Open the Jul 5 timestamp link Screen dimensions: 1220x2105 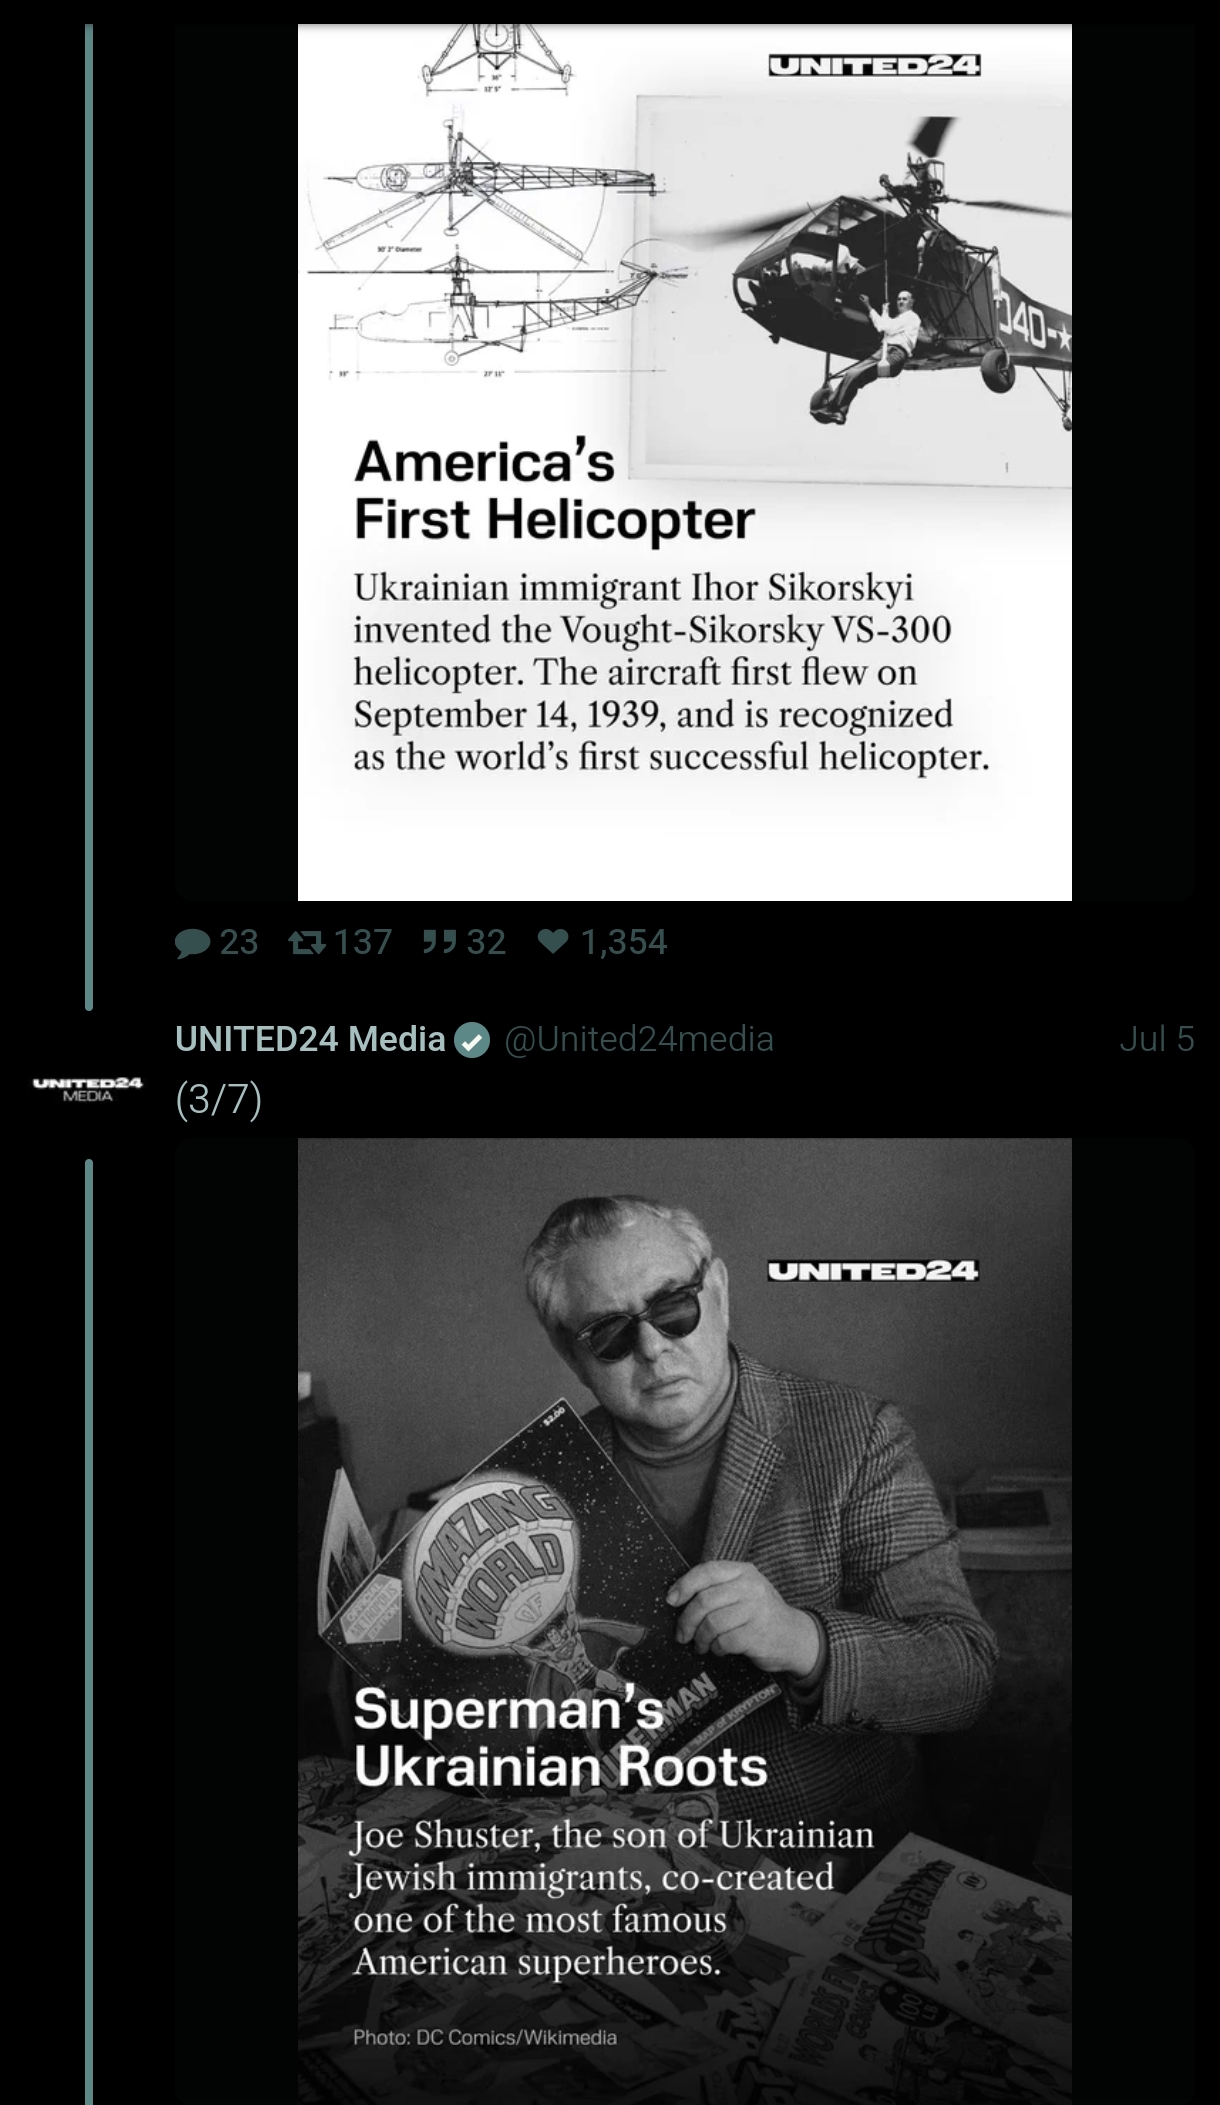[x=1157, y=1040]
